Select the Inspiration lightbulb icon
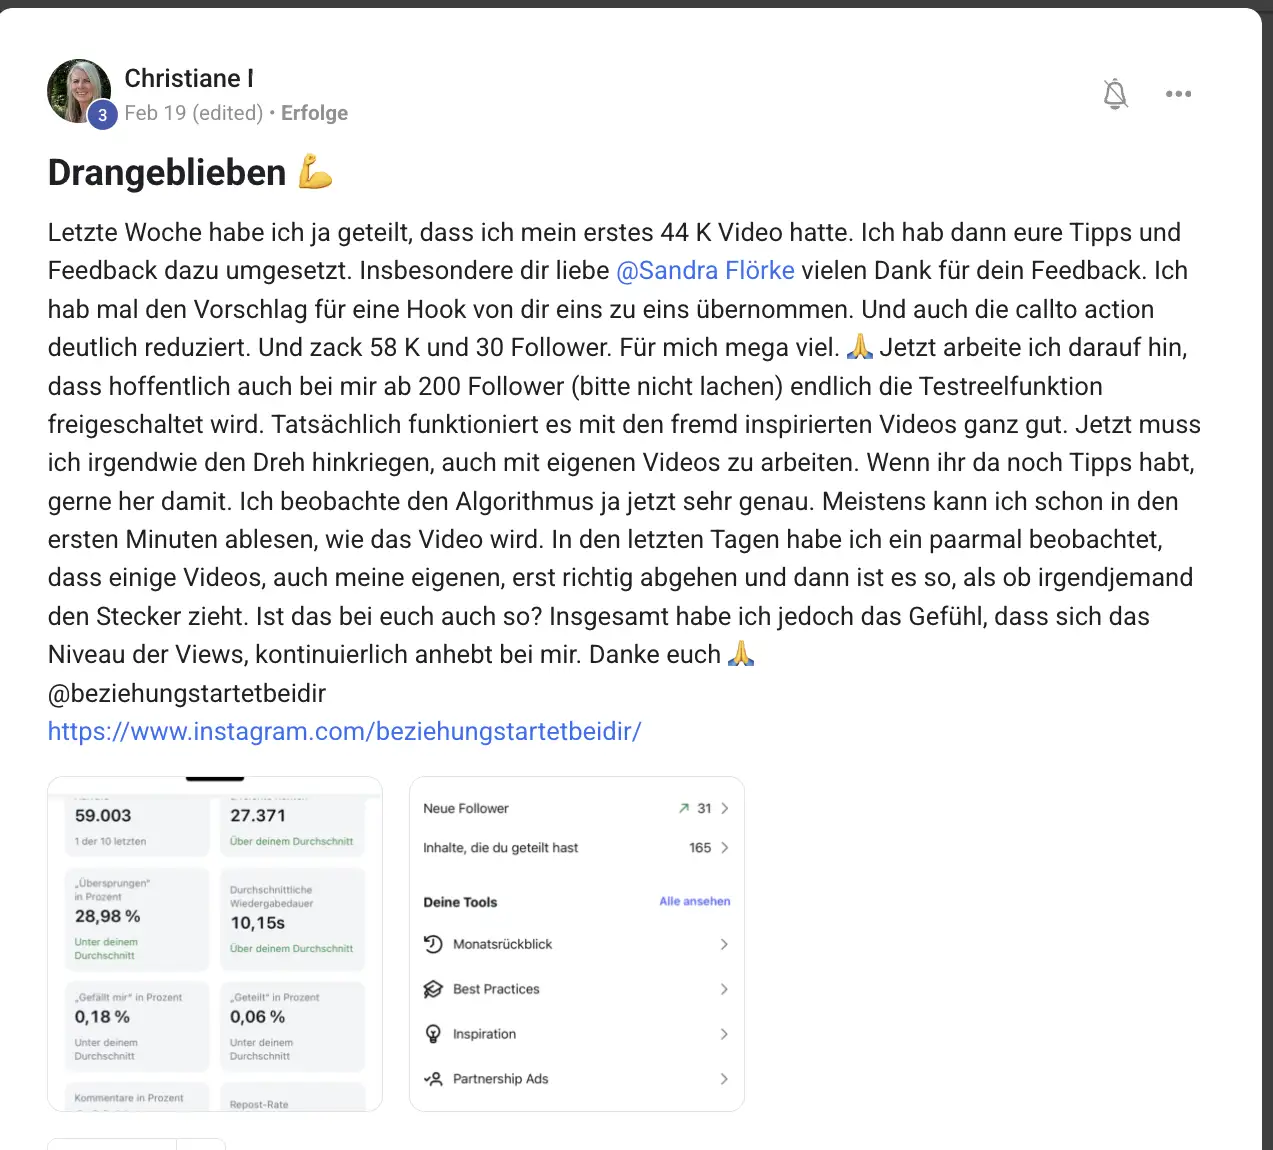1273x1150 pixels. (433, 1034)
